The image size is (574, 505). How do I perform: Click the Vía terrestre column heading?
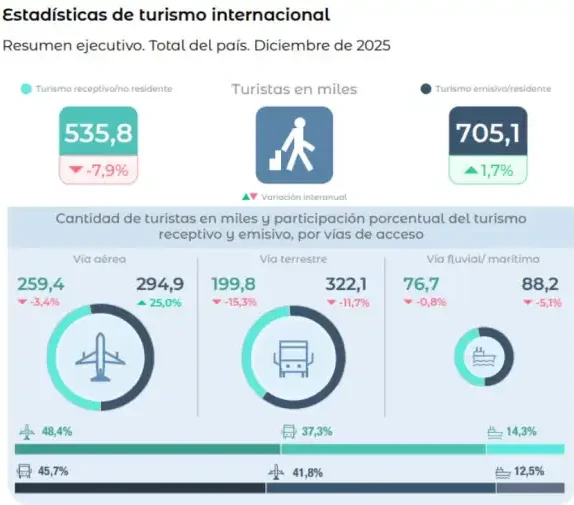293,259
